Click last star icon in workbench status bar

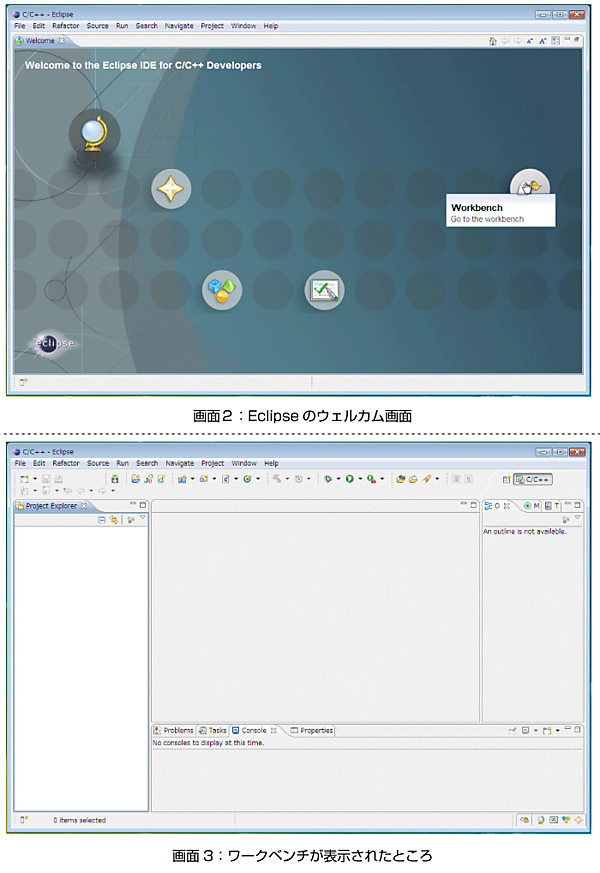click(x=579, y=820)
